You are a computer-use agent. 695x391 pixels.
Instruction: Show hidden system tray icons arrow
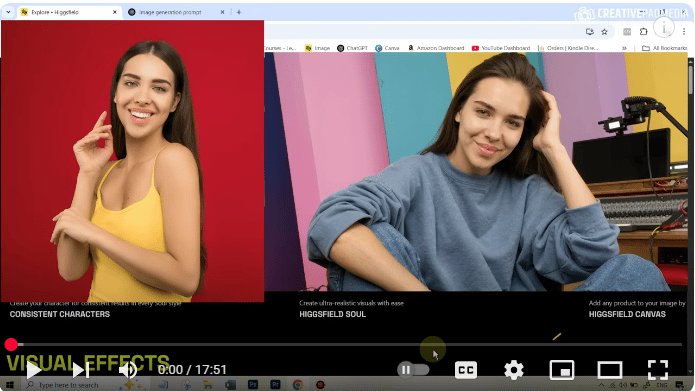(601, 385)
